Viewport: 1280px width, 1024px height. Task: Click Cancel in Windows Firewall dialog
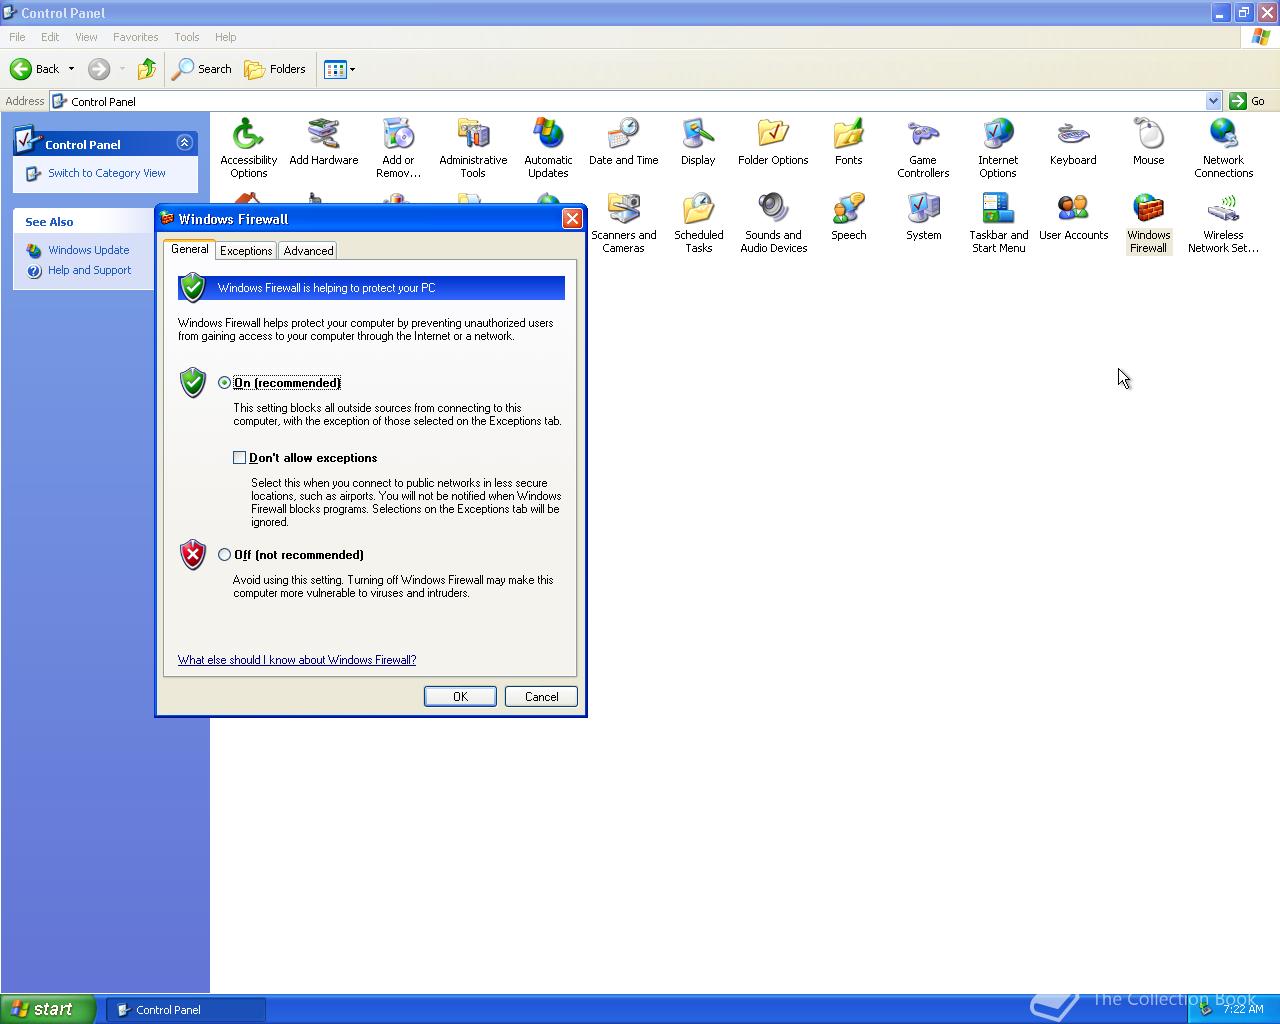click(541, 697)
